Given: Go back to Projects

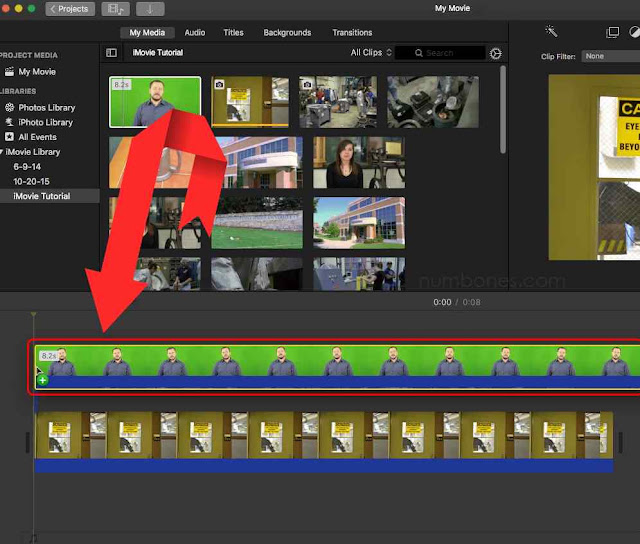Looking at the screenshot, I should point(70,9).
